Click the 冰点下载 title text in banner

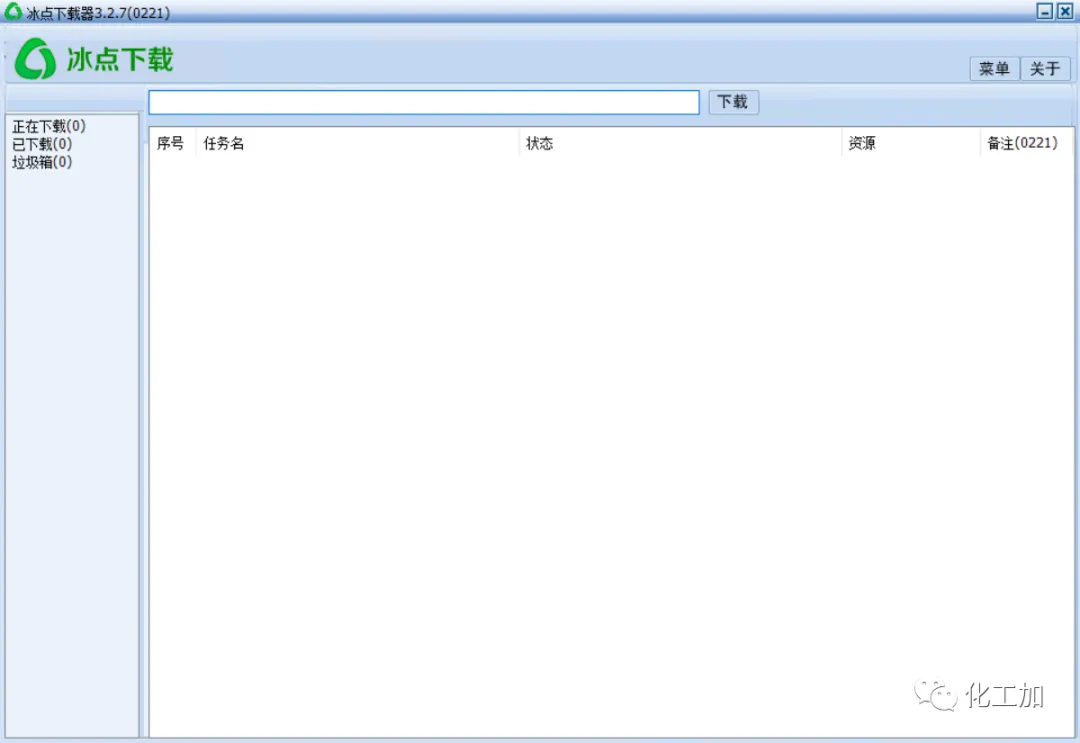click(120, 59)
